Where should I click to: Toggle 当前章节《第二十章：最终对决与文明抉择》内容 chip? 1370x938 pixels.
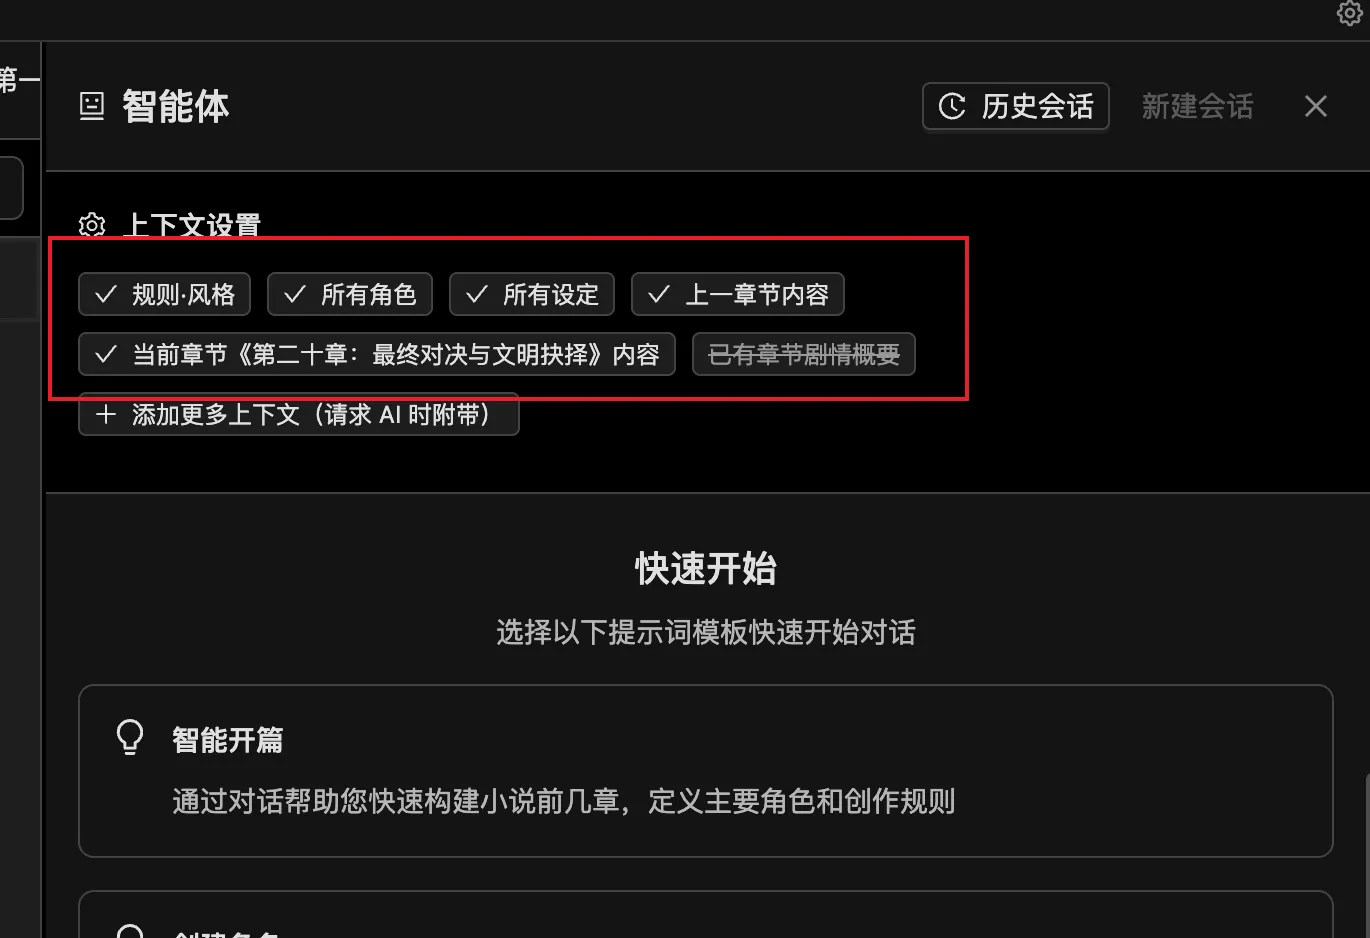[x=377, y=354]
